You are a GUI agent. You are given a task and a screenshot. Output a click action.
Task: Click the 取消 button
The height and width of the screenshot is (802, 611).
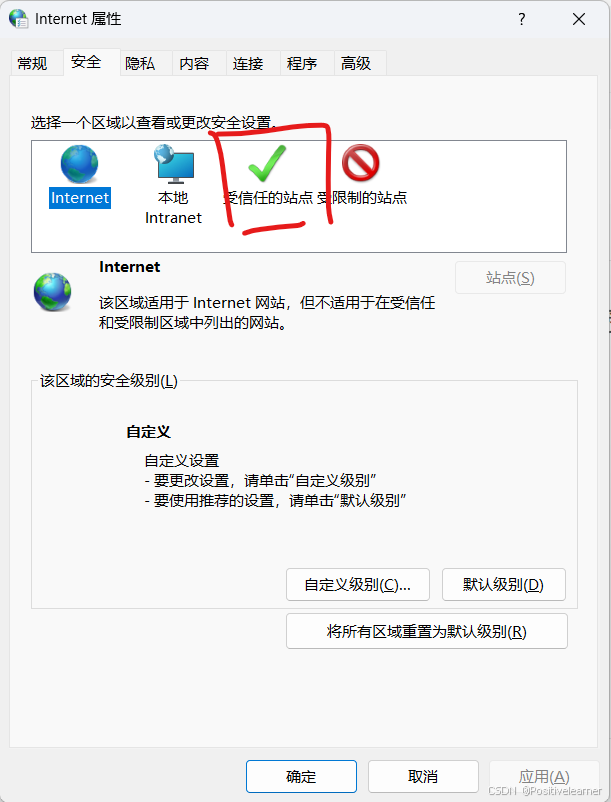click(423, 776)
